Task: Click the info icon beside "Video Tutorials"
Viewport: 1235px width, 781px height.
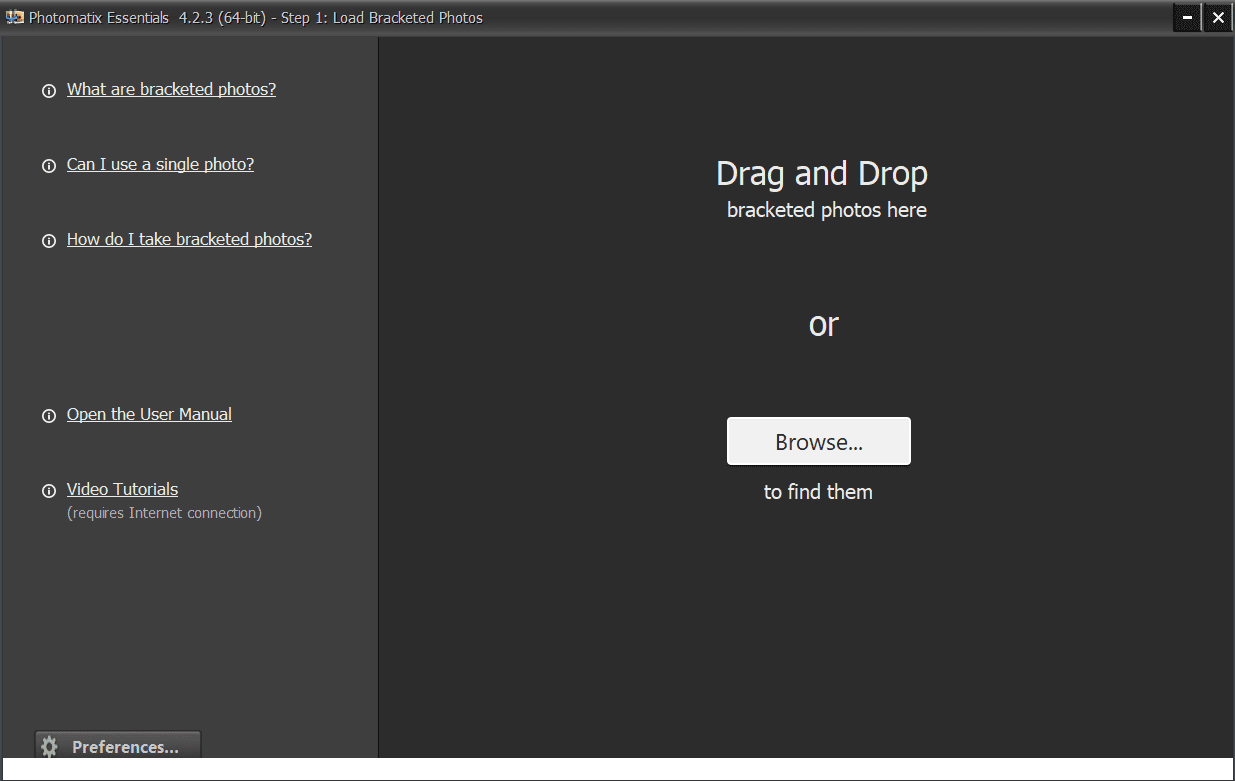Action: (x=49, y=491)
